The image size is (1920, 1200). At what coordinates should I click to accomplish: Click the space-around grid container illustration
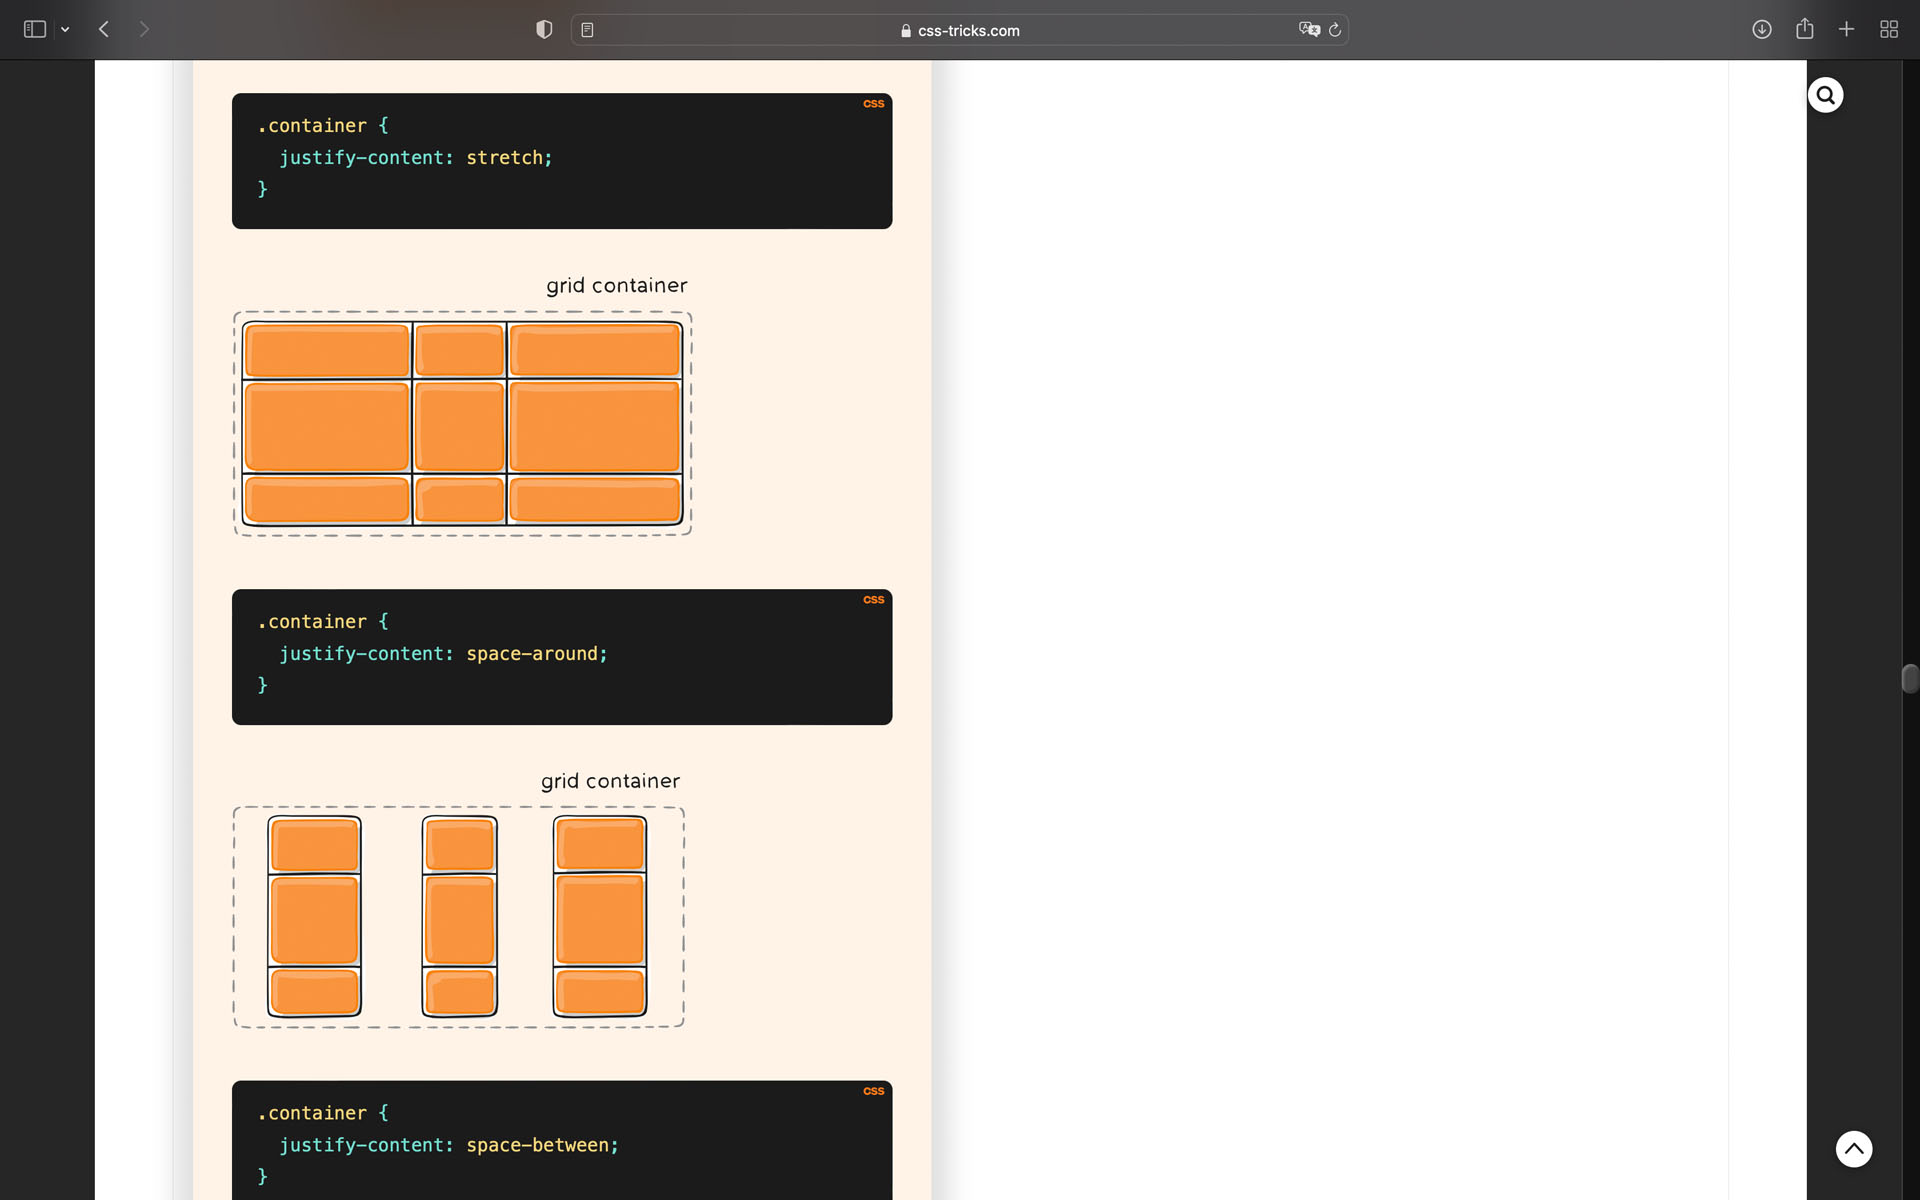point(458,917)
